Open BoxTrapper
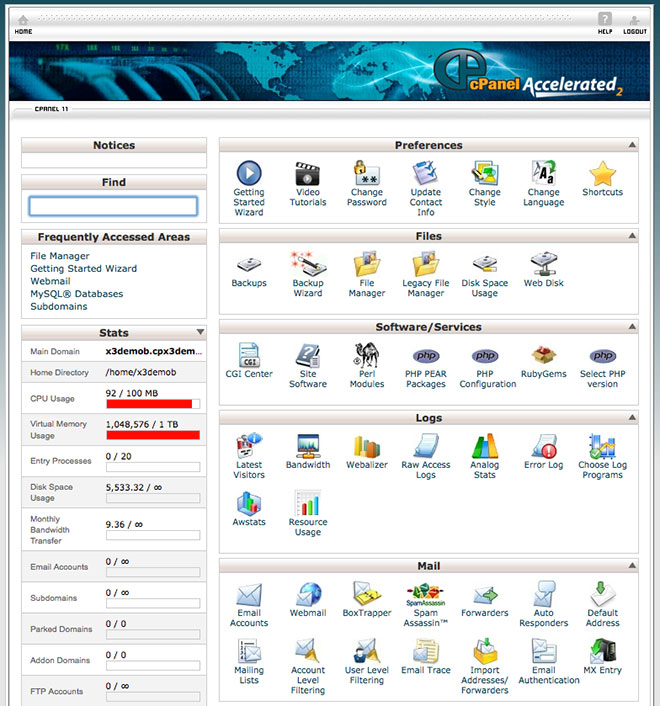 coord(366,594)
